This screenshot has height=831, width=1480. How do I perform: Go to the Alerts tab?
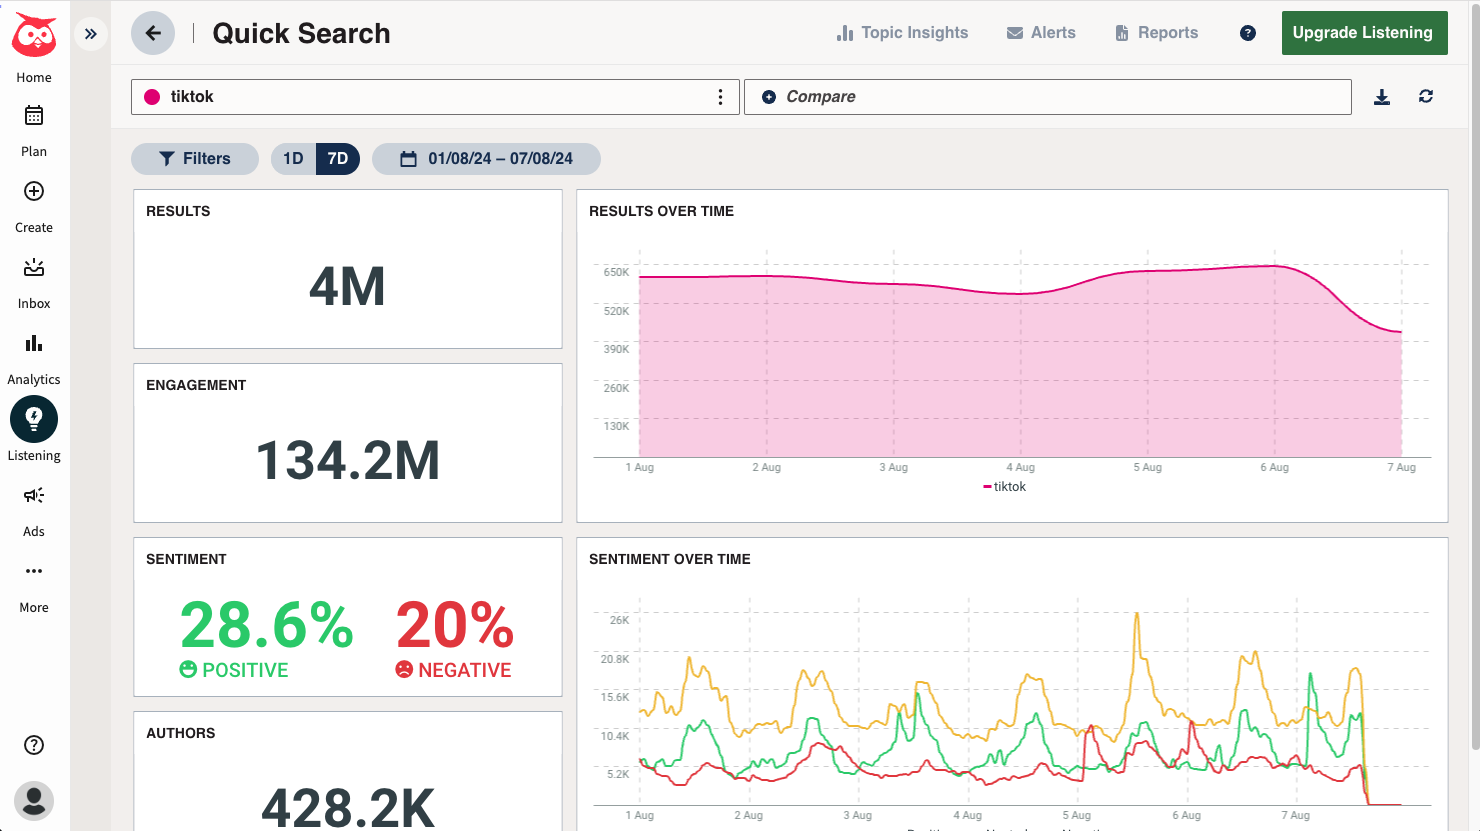tap(1041, 33)
